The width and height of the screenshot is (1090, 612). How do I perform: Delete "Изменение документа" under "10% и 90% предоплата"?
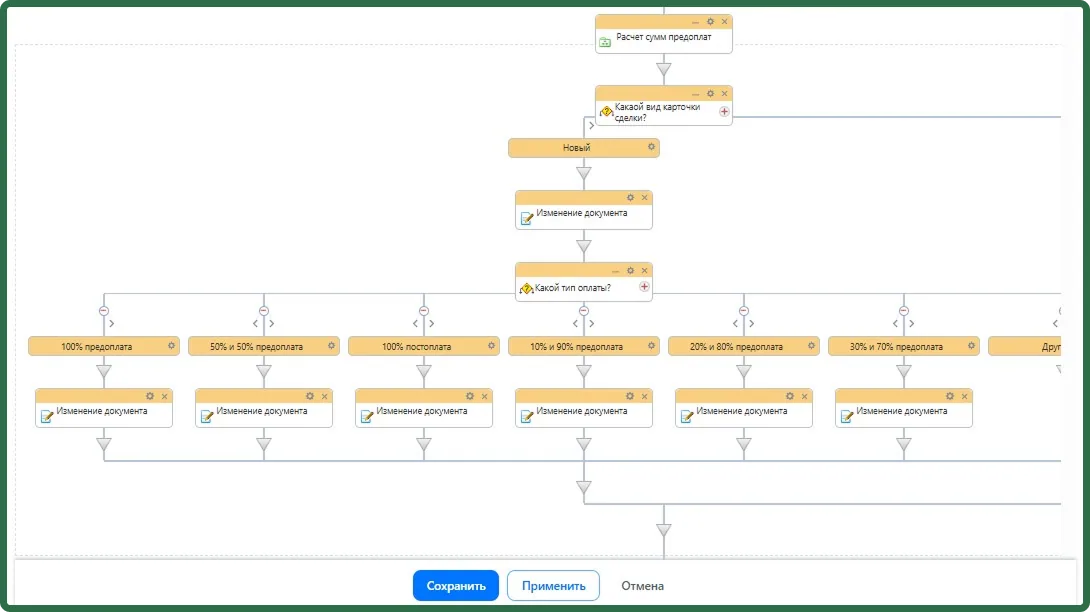click(x=644, y=396)
